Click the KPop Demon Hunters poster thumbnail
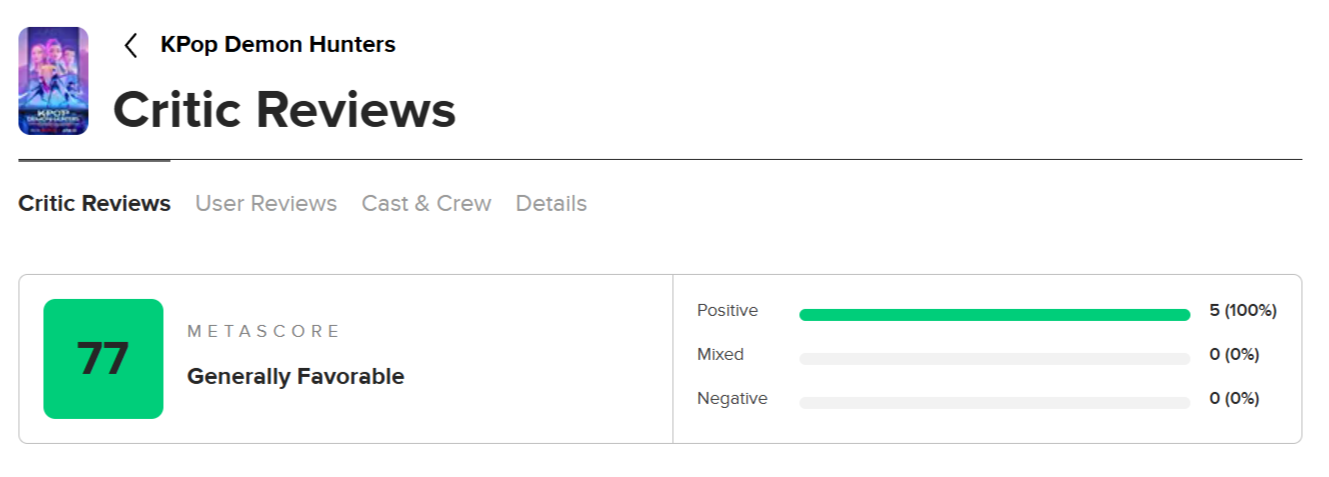The image size is (1329, 477). [x=53, y=81]
